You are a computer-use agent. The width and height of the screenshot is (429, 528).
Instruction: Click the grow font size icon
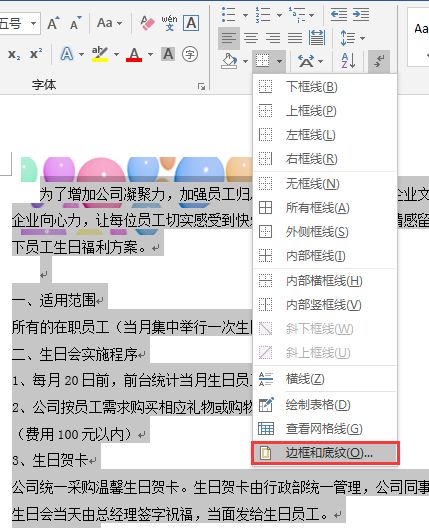pyautogui.click(x=53, y=23)
